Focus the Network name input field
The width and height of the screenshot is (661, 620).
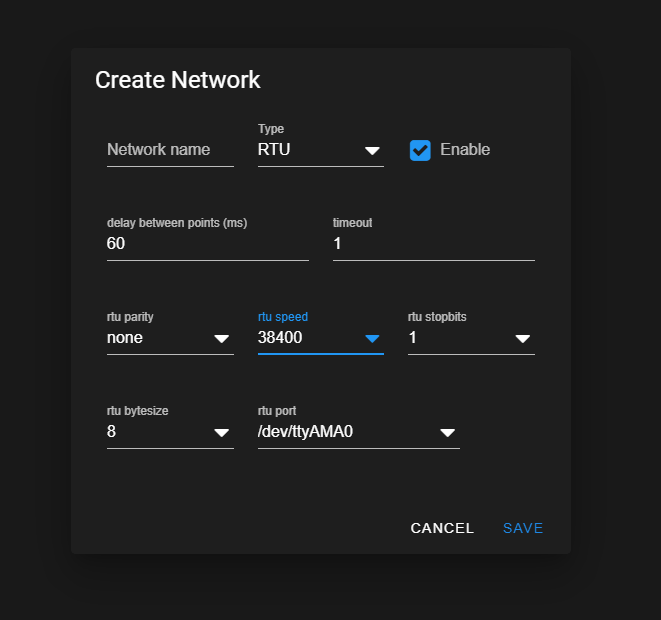[x=170, y=150]
